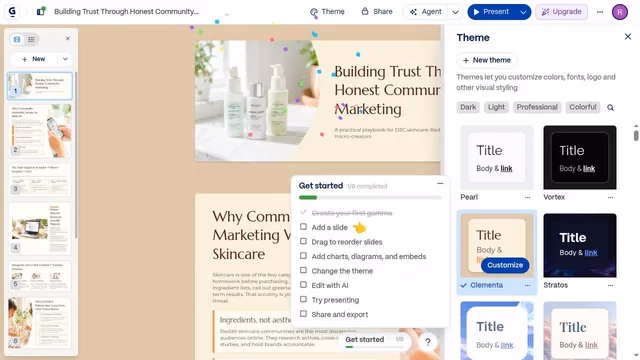Select slide 6 thumbnail
The width and height of the screenshot is (640, 360).
coord(40,322)
